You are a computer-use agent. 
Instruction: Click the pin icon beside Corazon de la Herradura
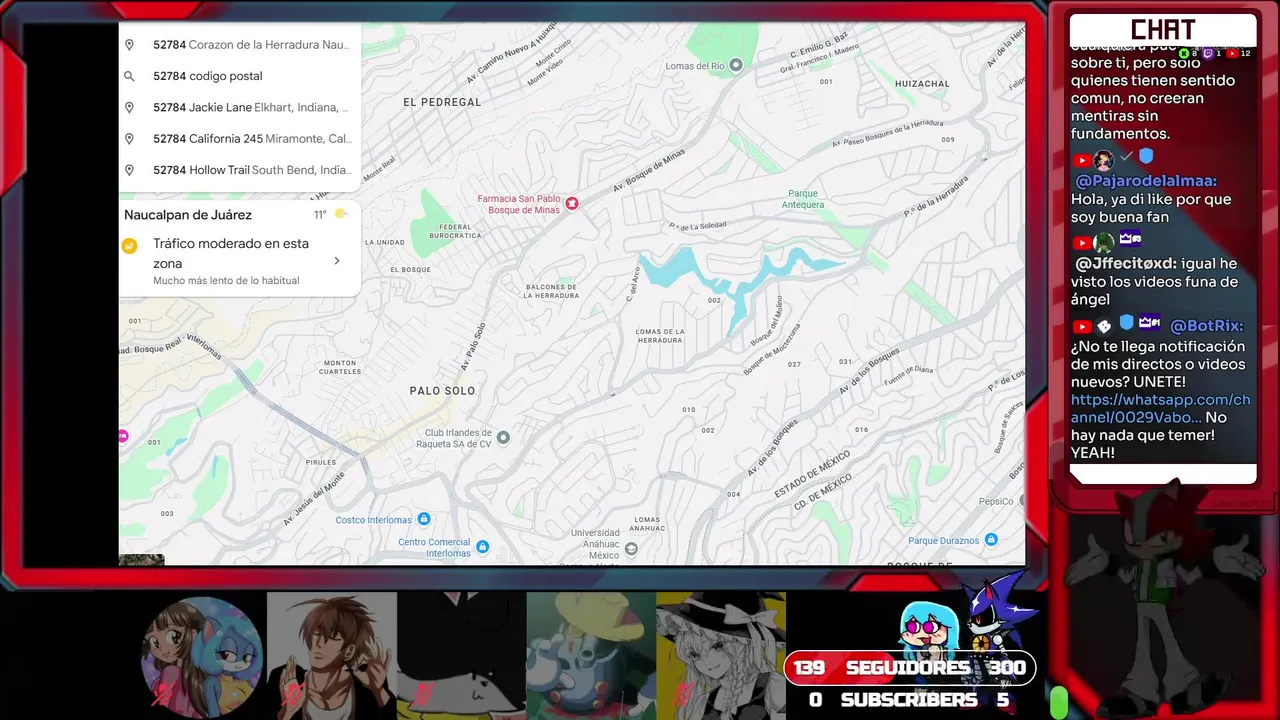[x=129, y=45]
